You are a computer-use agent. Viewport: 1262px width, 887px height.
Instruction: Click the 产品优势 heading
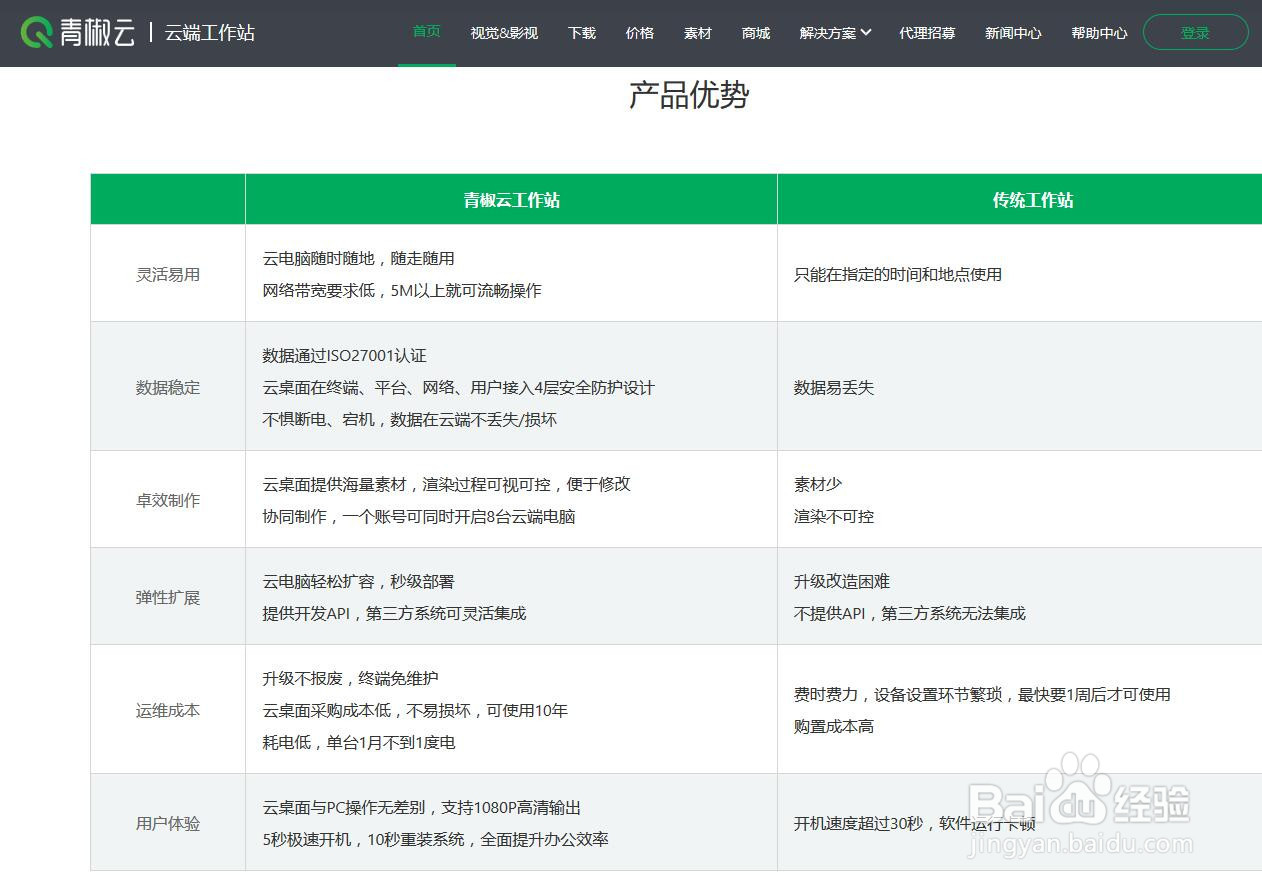click(x=687, y=96)
